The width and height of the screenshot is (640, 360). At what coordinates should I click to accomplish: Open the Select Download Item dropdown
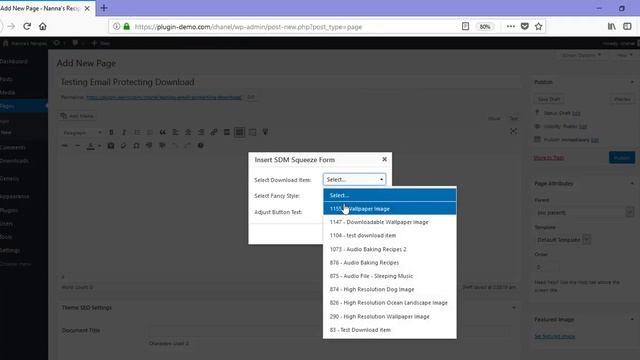tap(354, 179)
